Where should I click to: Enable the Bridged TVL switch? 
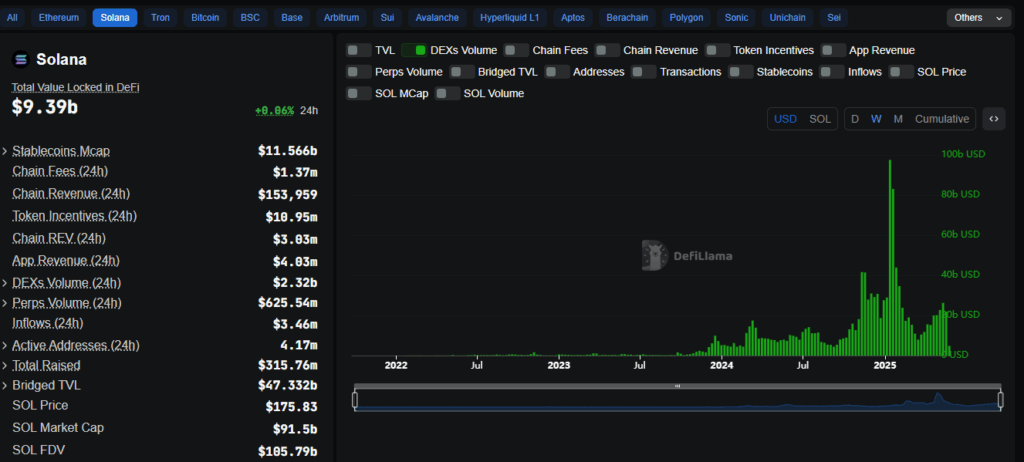[x=462, y=72]
